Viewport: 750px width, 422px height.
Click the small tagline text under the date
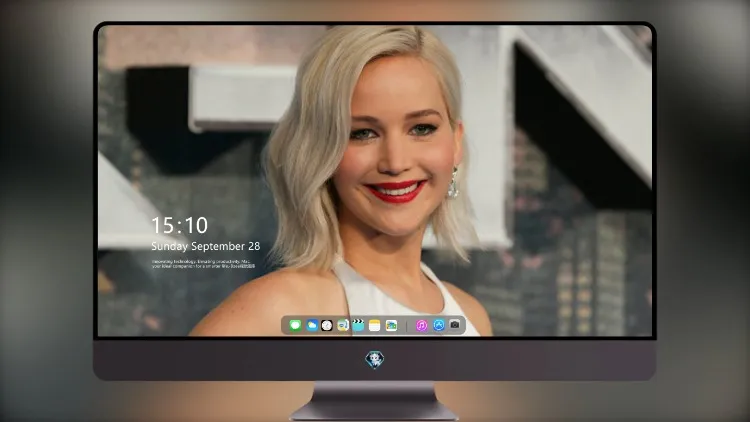203,264
